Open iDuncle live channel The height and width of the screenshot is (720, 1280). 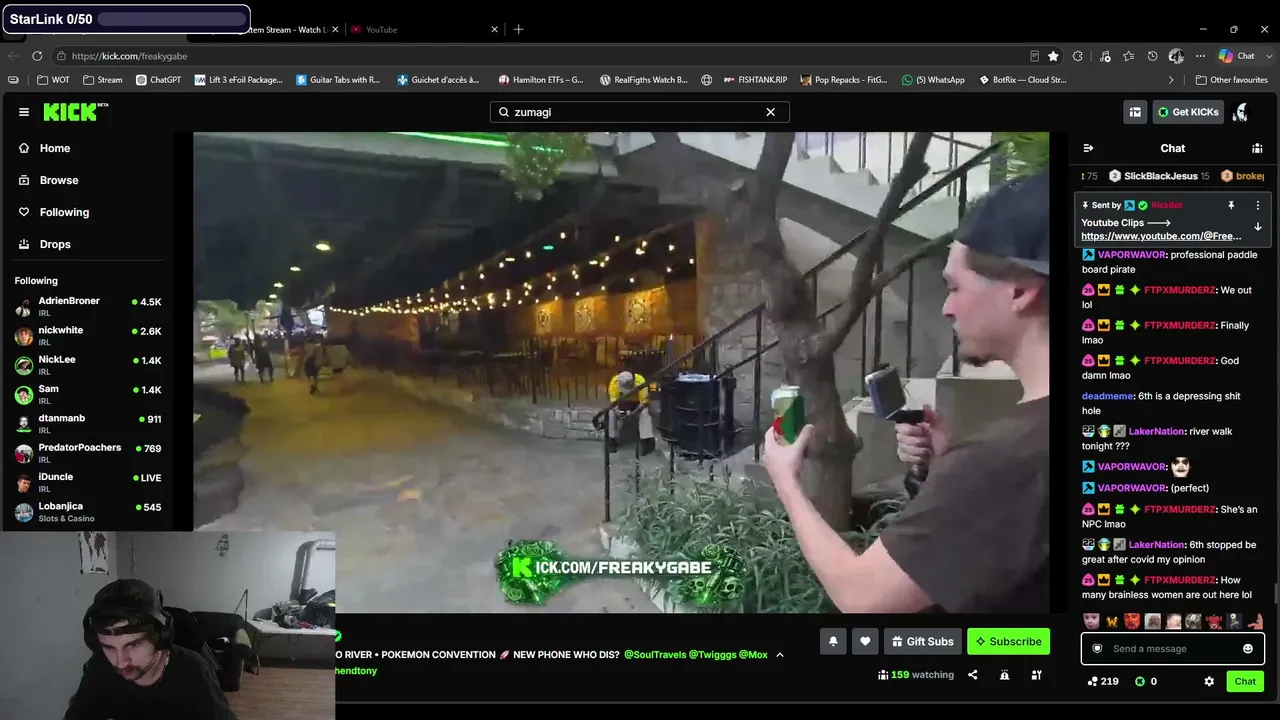[88, 483]
